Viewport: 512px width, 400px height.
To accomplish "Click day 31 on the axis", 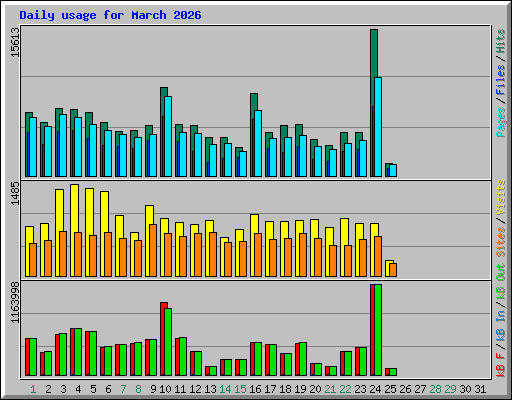I will 480,389.
